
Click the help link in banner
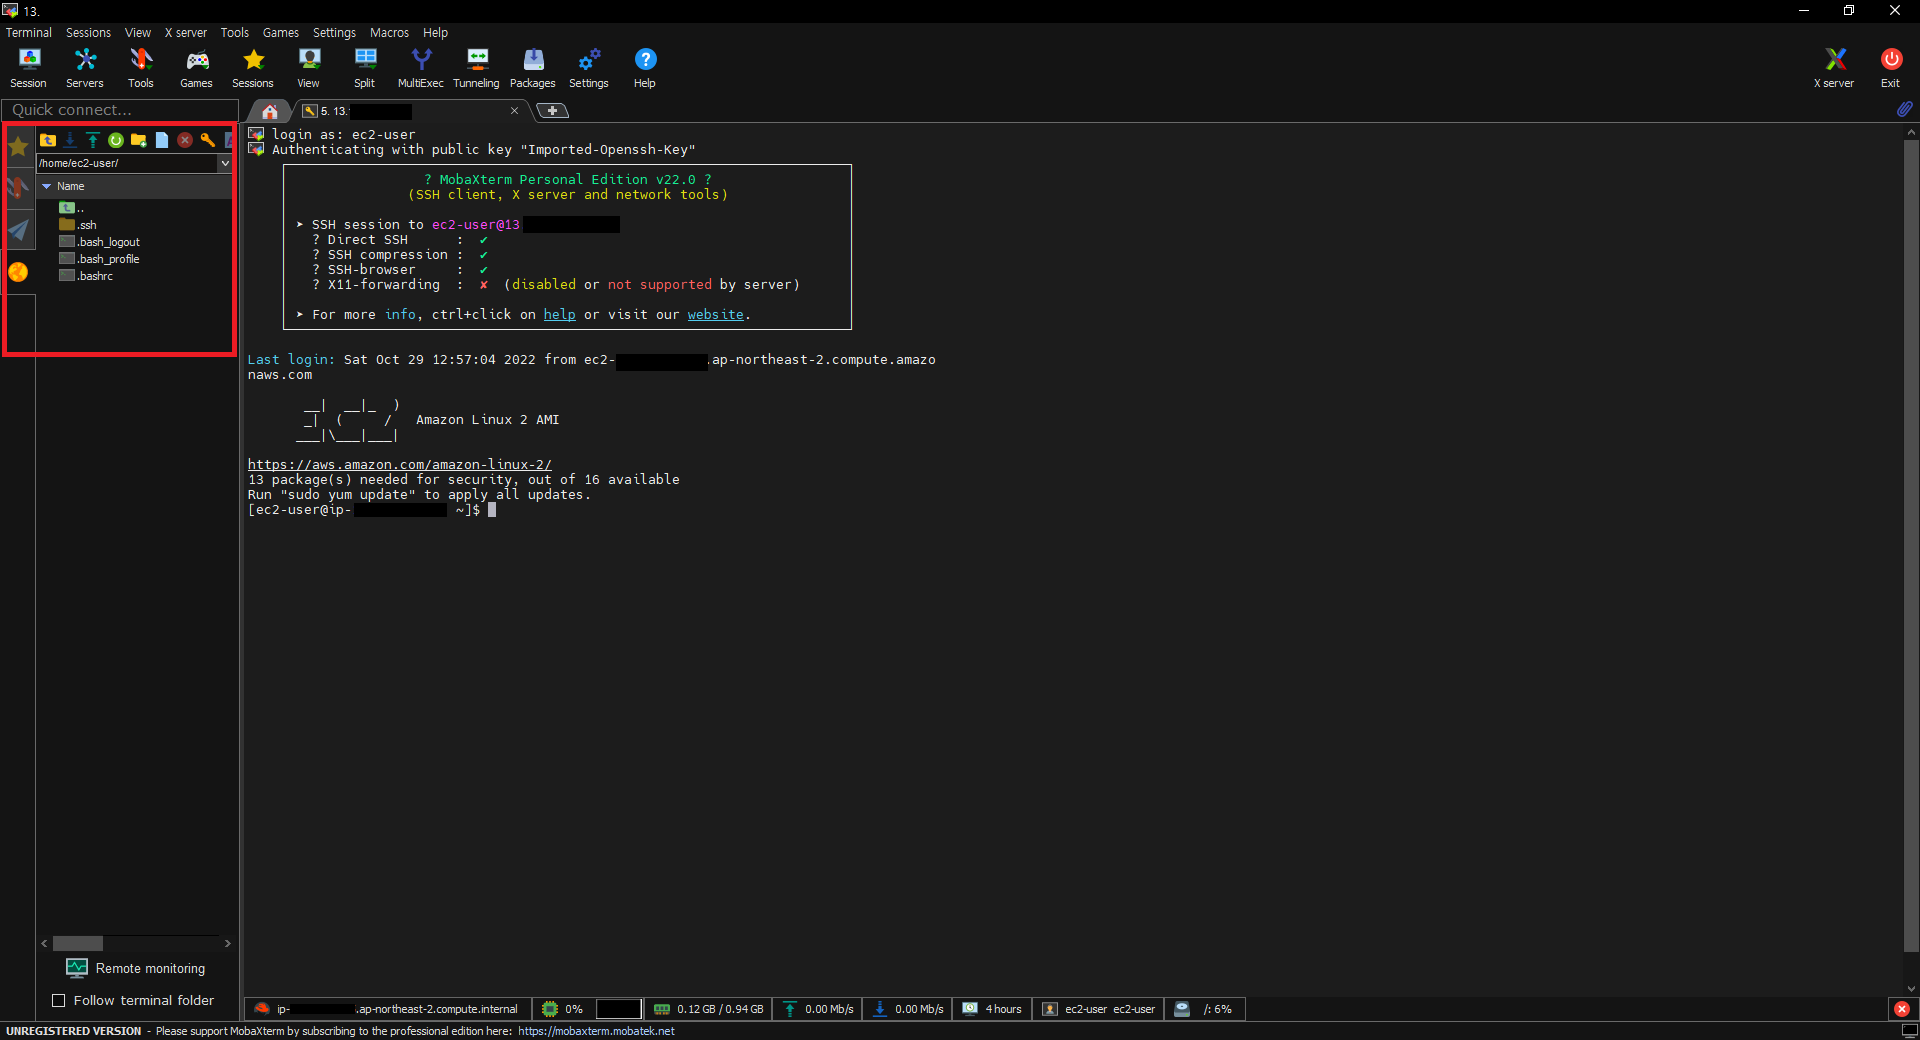(x=559, y=314)
